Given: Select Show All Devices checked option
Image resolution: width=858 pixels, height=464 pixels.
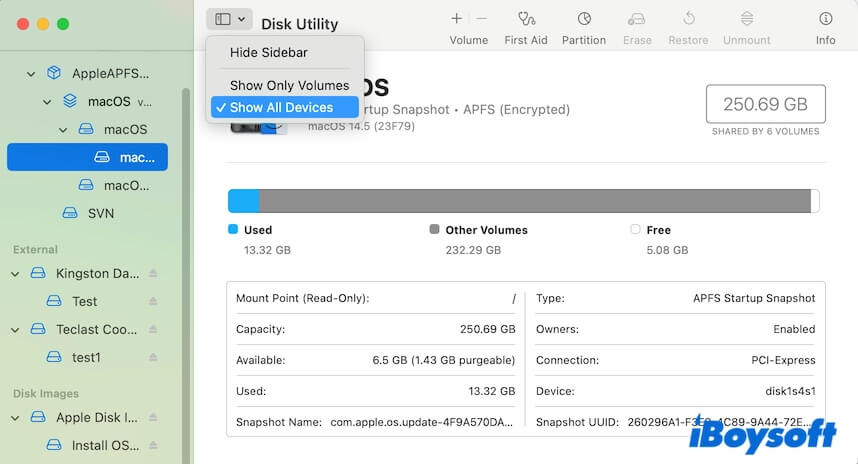Looking at the screenshot, I should [x=285, y=108].
